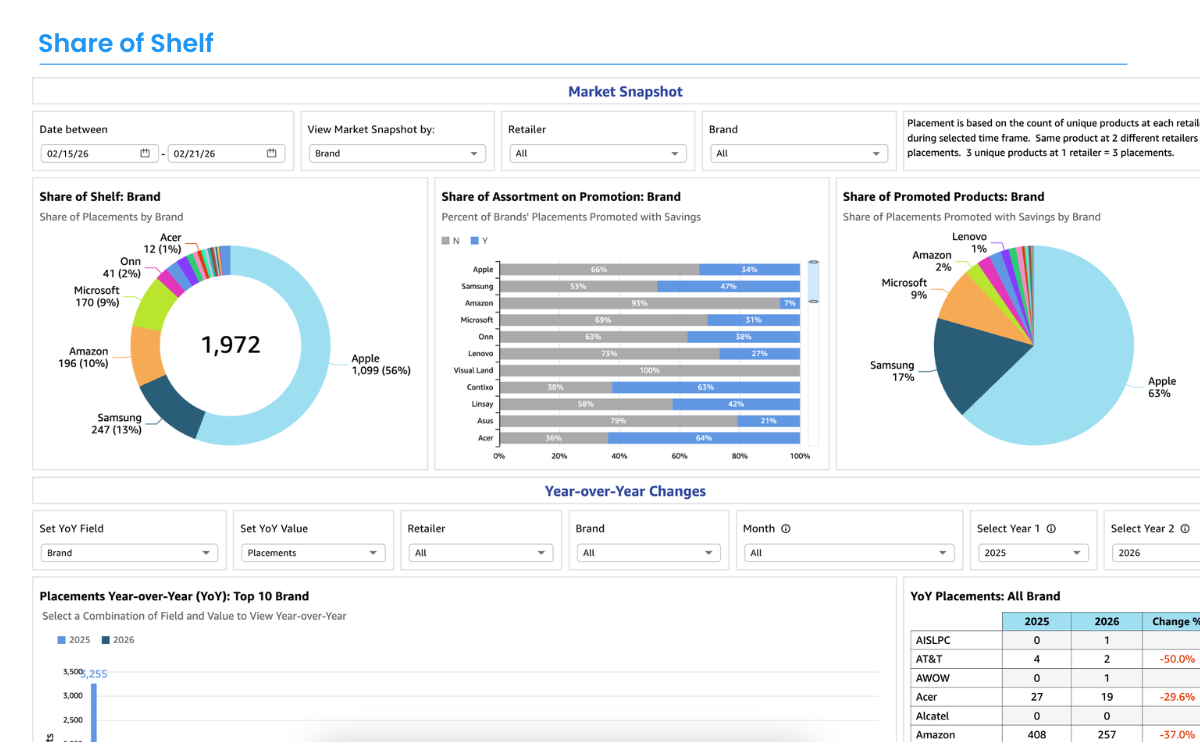Image resolution: width=1200 pixels, height=746 pixels.
Task: Click the start date input field
Action: coord(88,154)
